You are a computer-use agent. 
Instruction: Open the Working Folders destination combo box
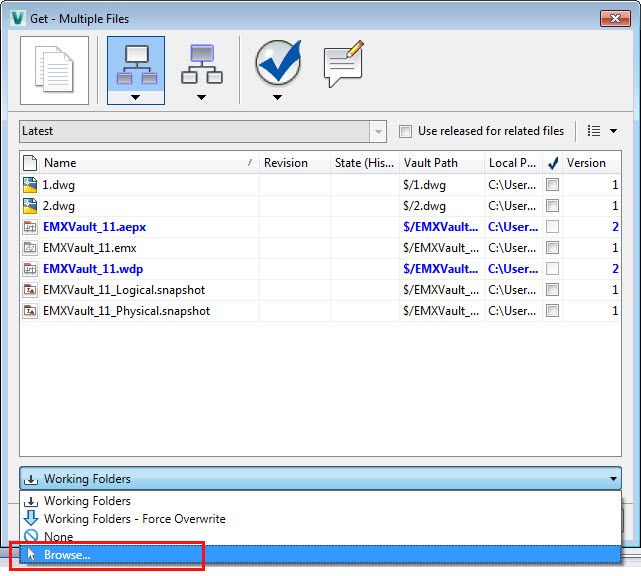coord(320,479)
